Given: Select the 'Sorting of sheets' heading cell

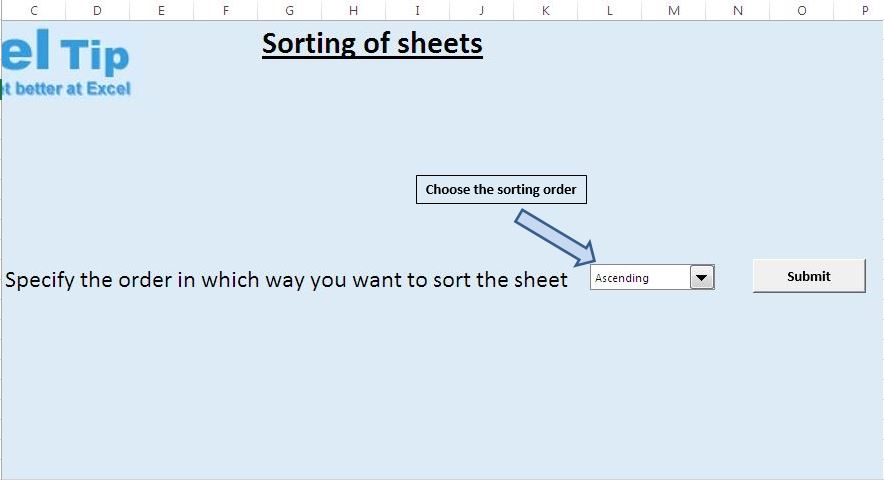Looking at the screenshot, I should point(372,44).
